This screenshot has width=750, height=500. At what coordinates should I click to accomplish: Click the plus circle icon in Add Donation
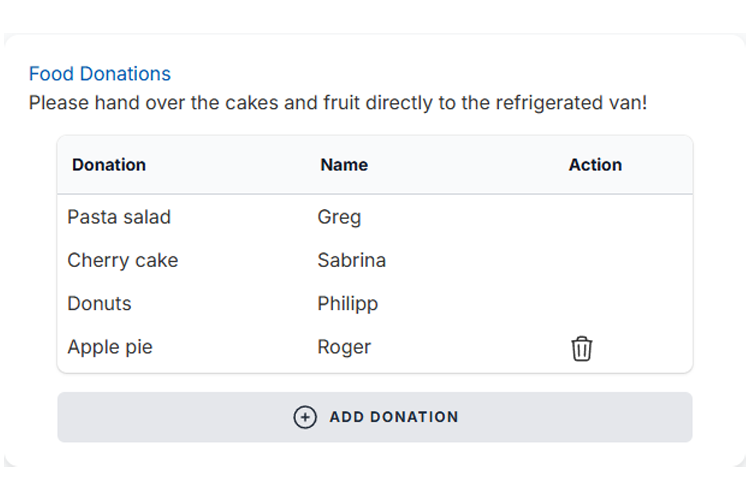tap(305, 417)
